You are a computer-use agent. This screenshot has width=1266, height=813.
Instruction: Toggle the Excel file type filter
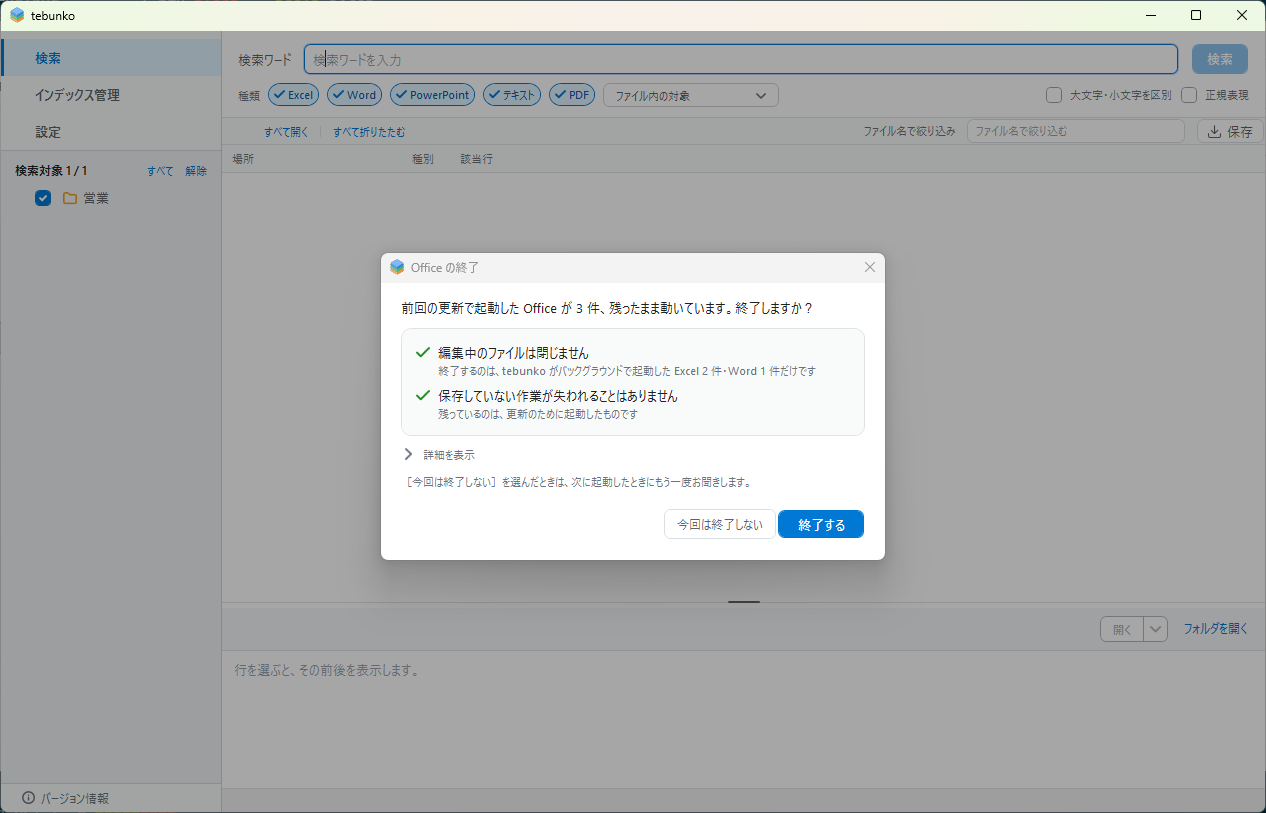294,95
